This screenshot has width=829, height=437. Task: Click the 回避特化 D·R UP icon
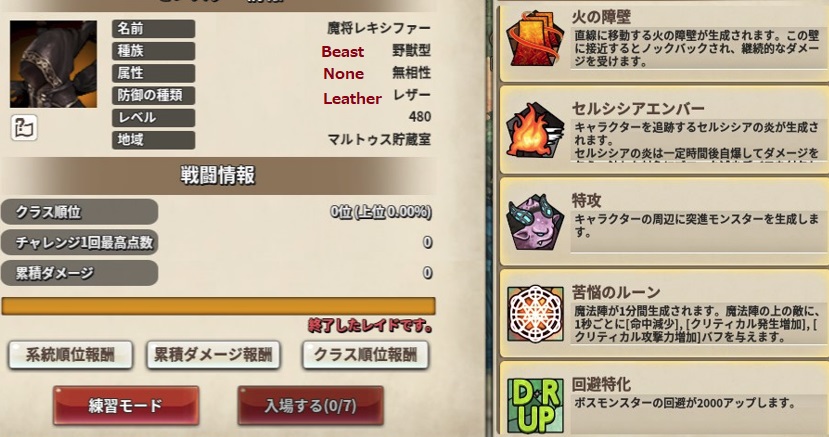coord(535,406)
